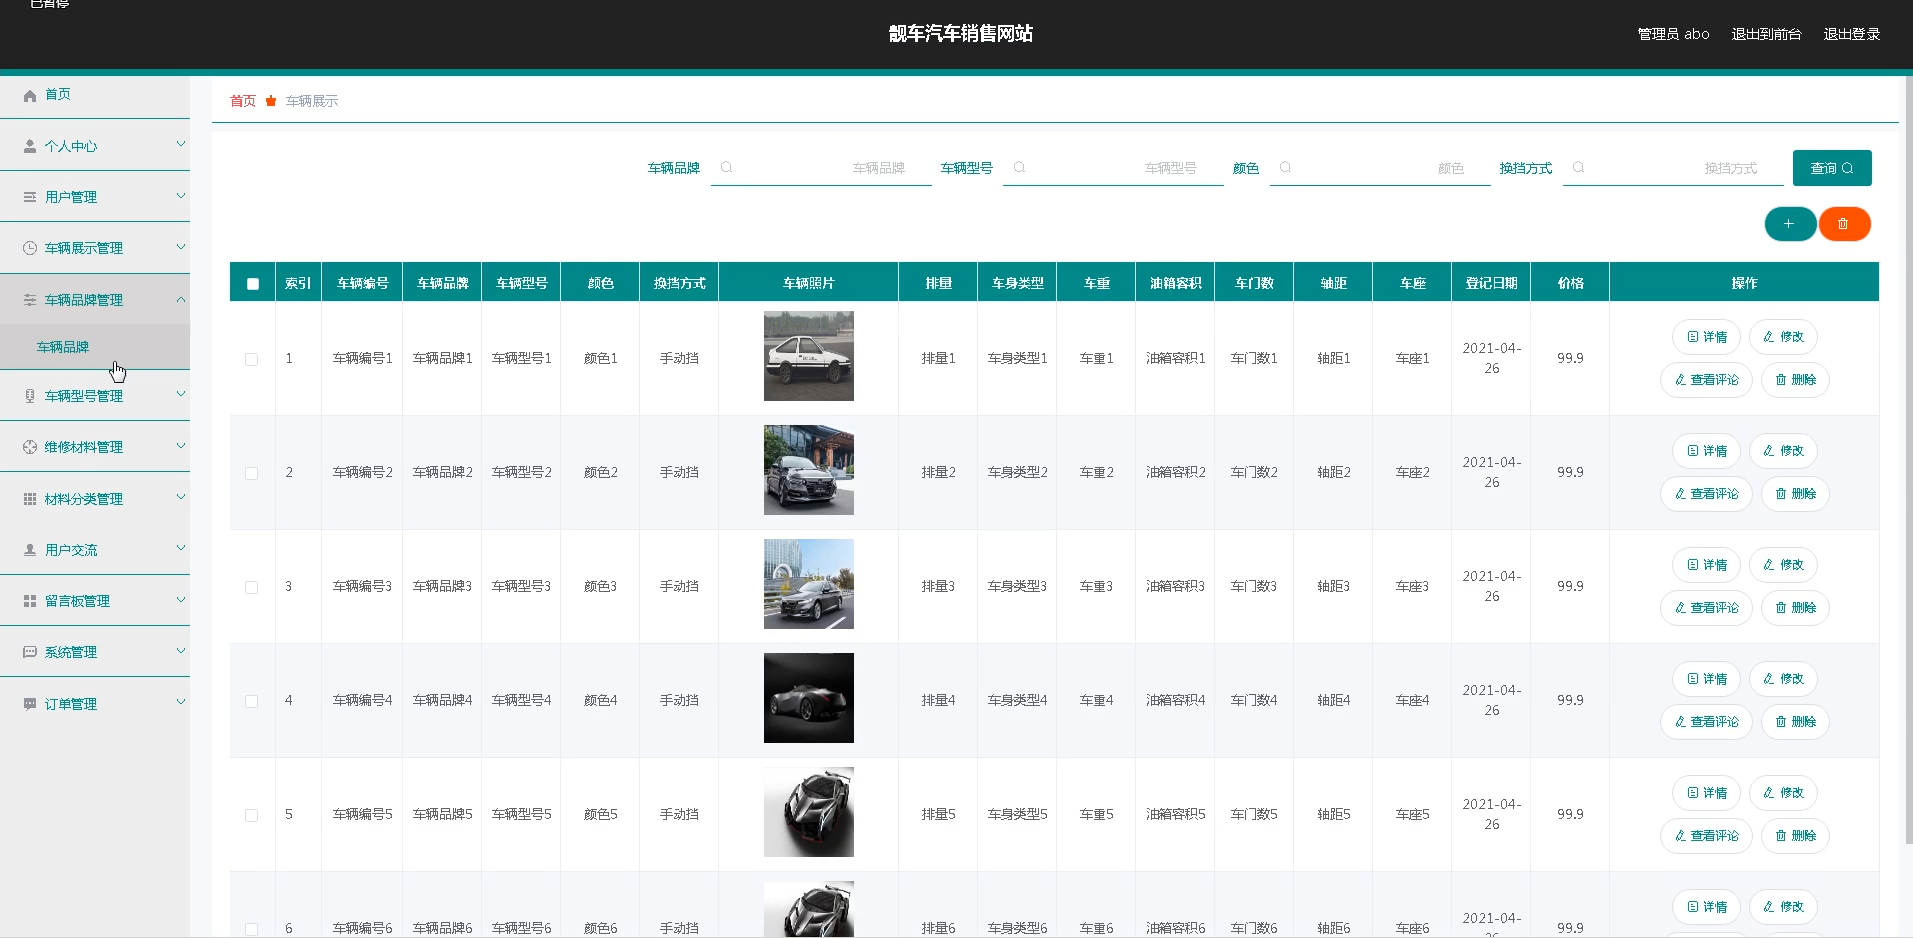Click the star icon in breadcrumb
The image size is (1913, 938).
click(271, 101)
